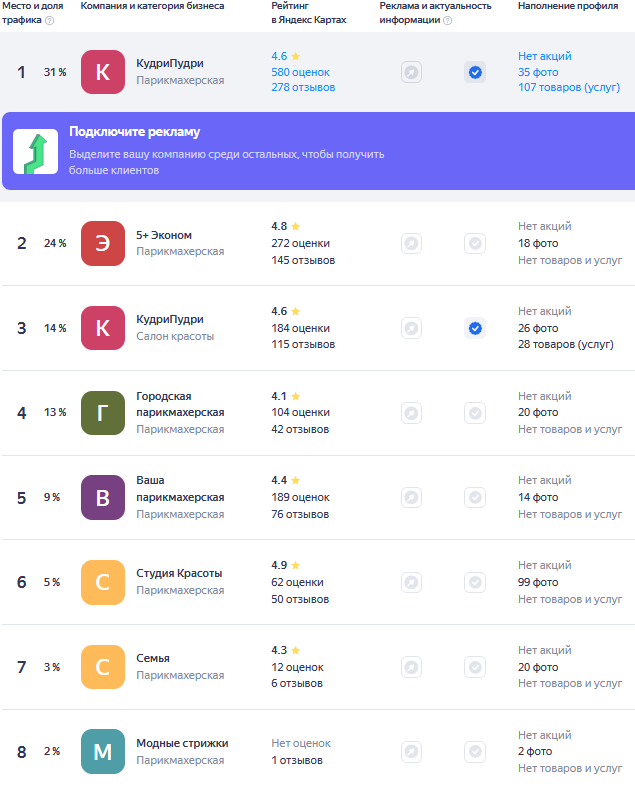Click '28 товаров (услуг)' in the third row

coord(566,344)
